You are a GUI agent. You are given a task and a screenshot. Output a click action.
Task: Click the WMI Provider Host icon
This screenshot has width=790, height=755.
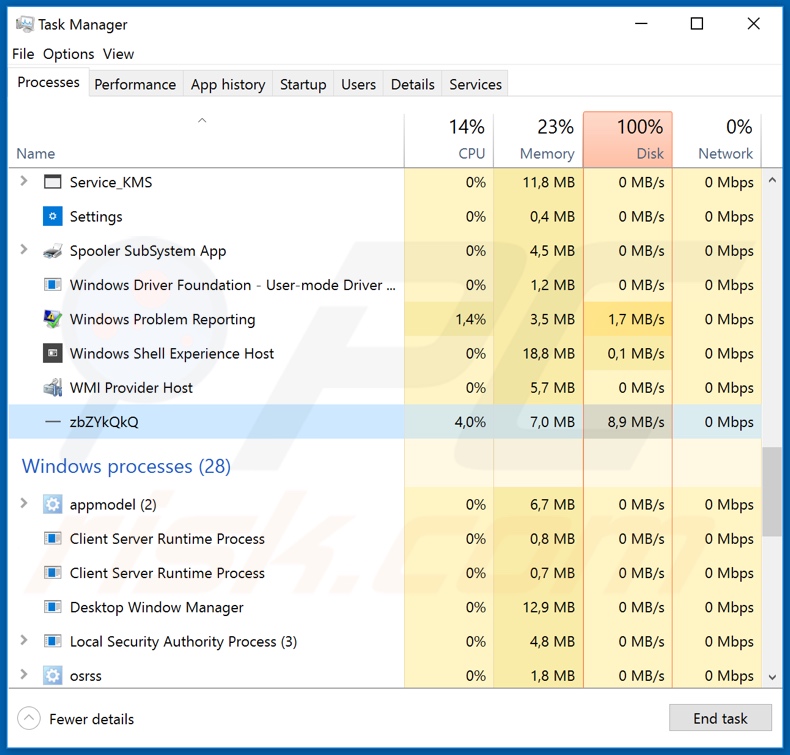(x=52, y=387)
